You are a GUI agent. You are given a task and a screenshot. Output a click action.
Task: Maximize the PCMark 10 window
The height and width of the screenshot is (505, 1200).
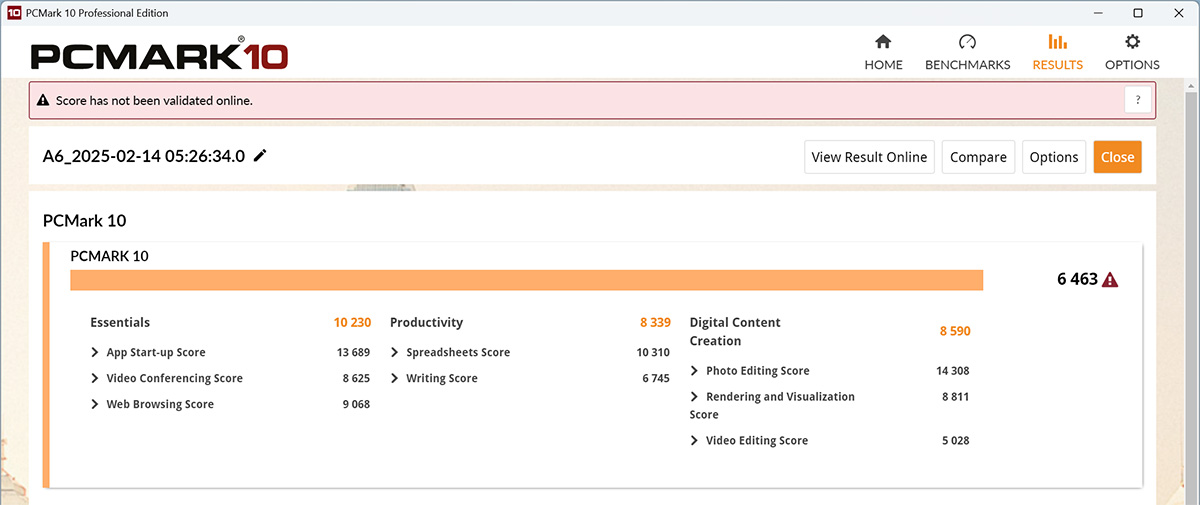pos(1138,13)
